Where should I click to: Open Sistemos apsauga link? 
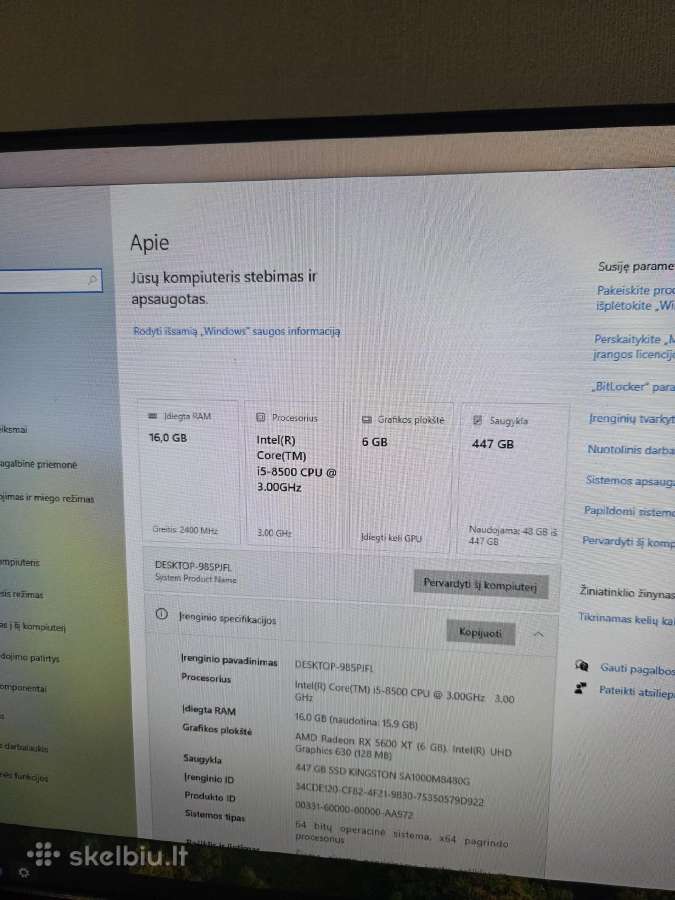point(630,480)
